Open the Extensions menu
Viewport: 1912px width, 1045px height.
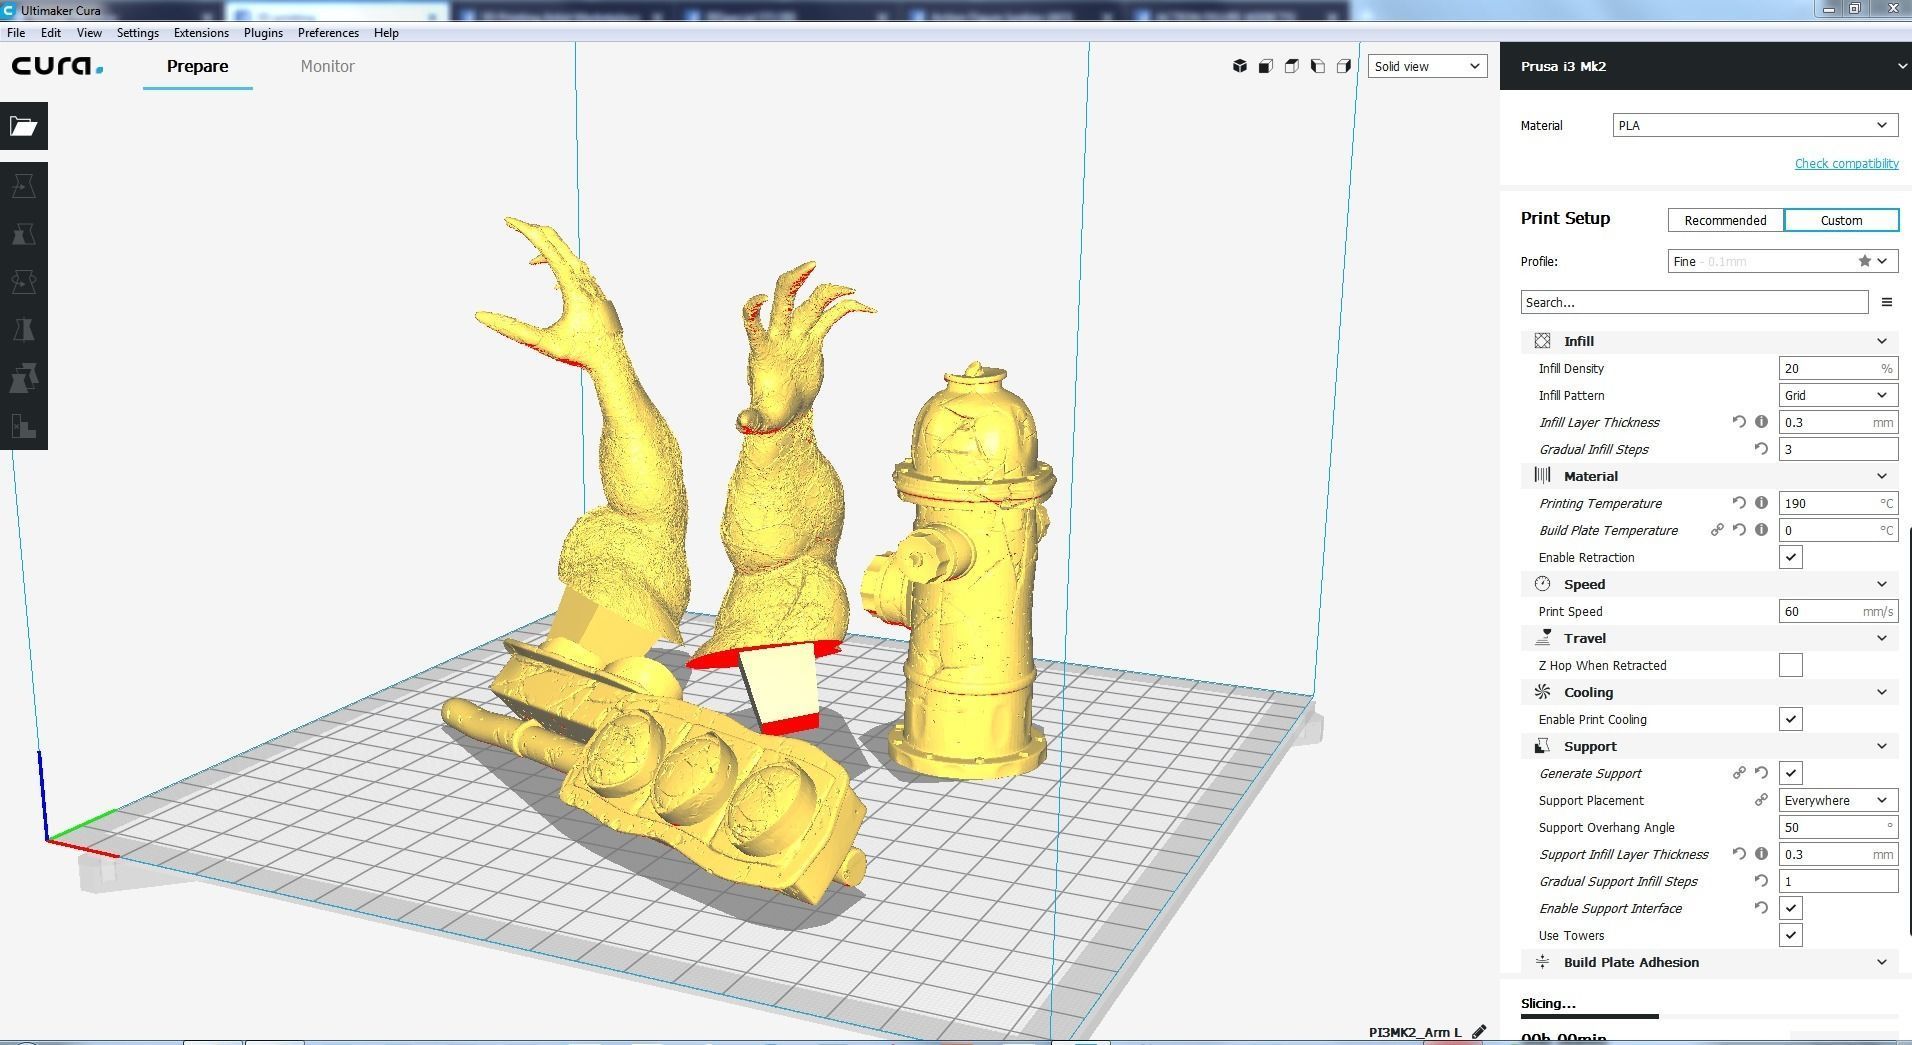[x=201, y=33]
